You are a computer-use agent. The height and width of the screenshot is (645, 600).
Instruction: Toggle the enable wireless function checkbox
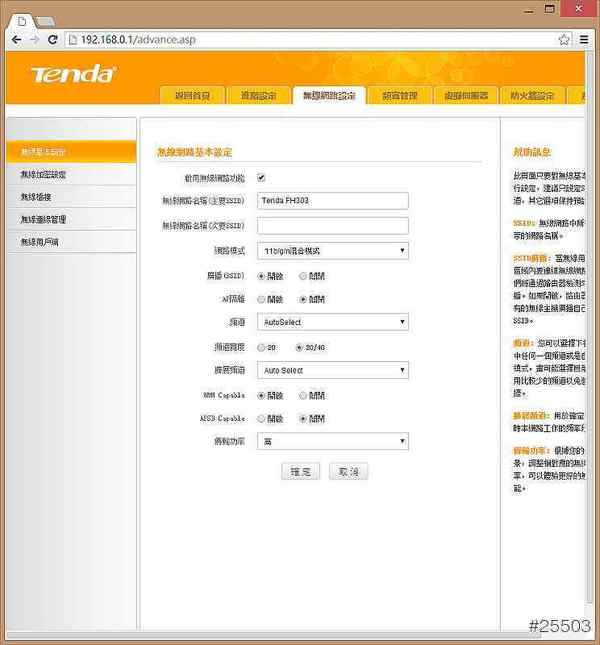(262, 177)
